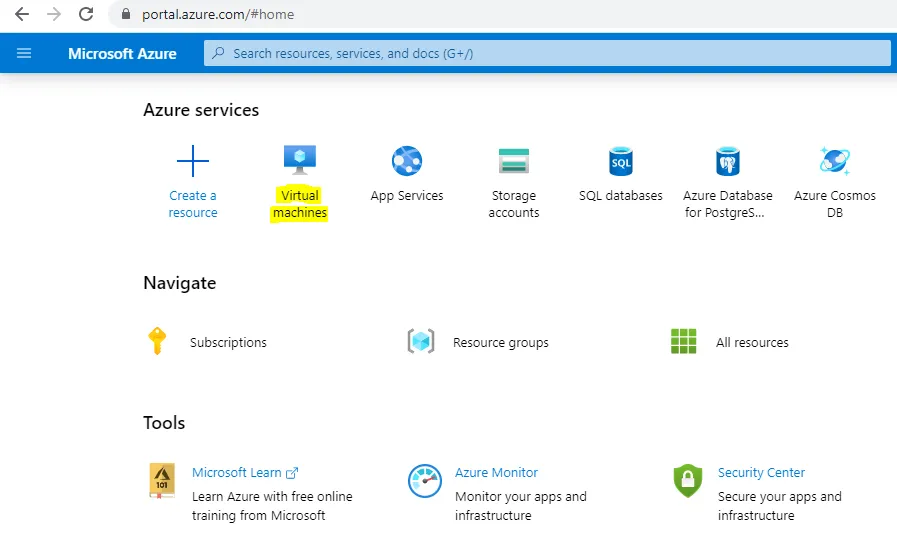This screenshot has height=554, width=897.
Task: Open Azure Database for PostgreSQL icon
Action: (x=728, y=161)
